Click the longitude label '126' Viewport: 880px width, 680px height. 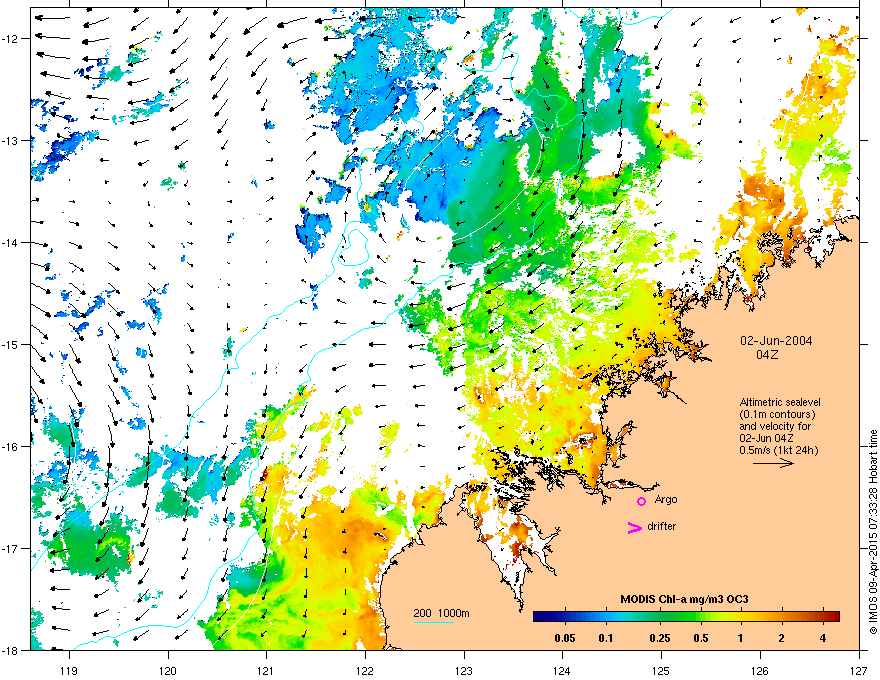pos(760,670)
